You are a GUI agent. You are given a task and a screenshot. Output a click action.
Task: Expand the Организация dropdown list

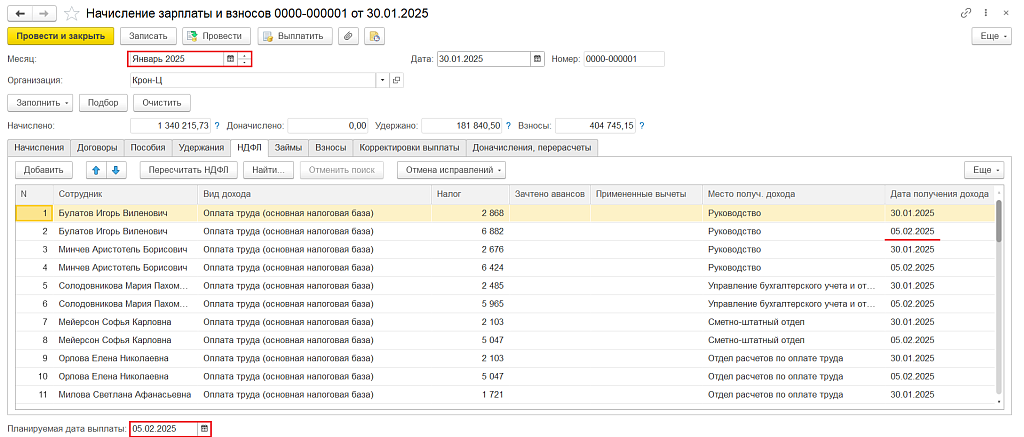click(x=382, y=80)
